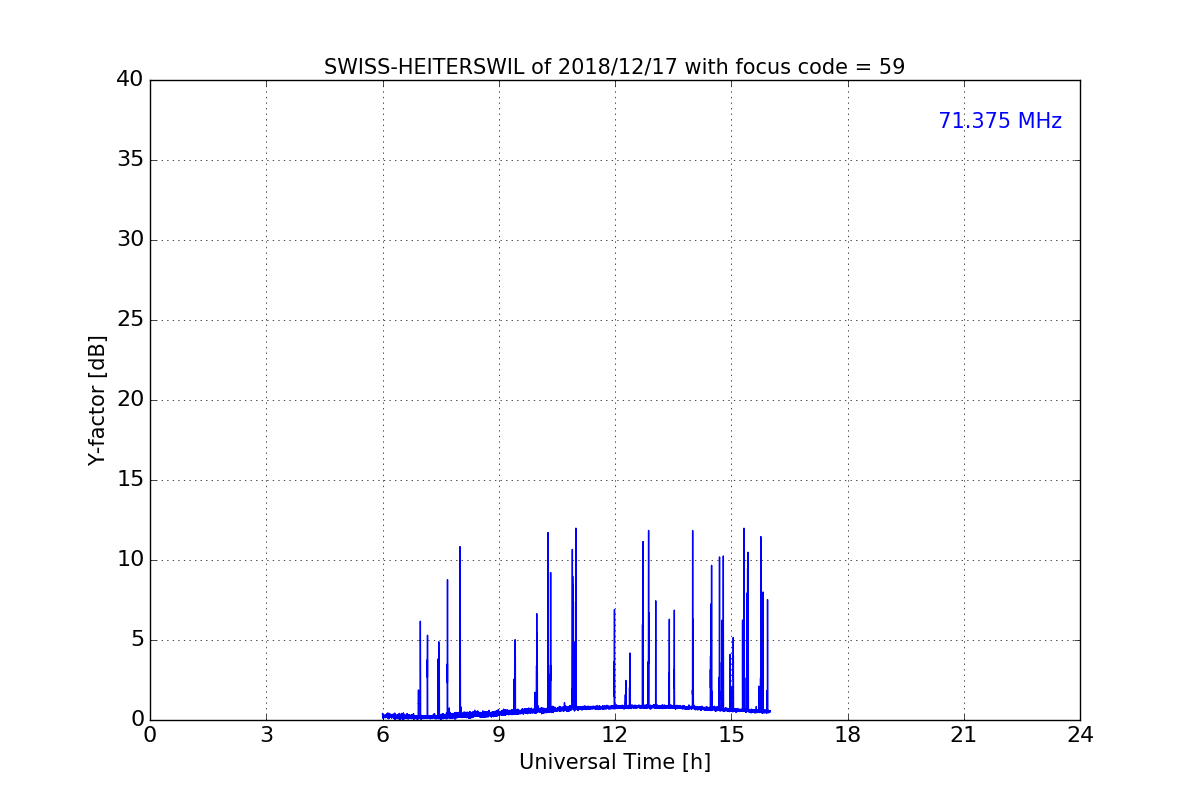Screen dimensions: 1200x800
Task: Click the 'Universal Time [h]' axis label
Action: pos(615,762)
